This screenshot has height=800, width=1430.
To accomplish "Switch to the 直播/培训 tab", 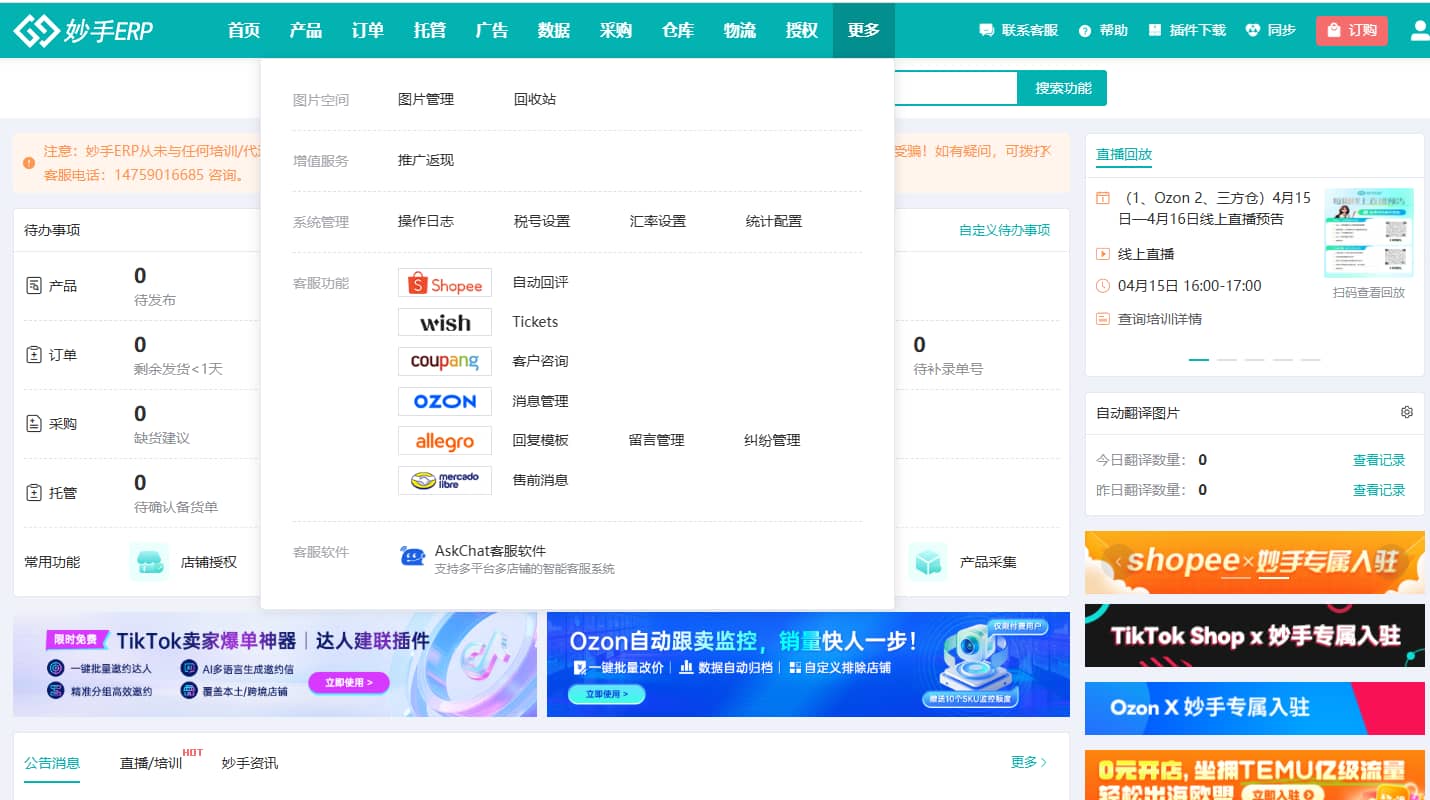I will tap(151, 763).
